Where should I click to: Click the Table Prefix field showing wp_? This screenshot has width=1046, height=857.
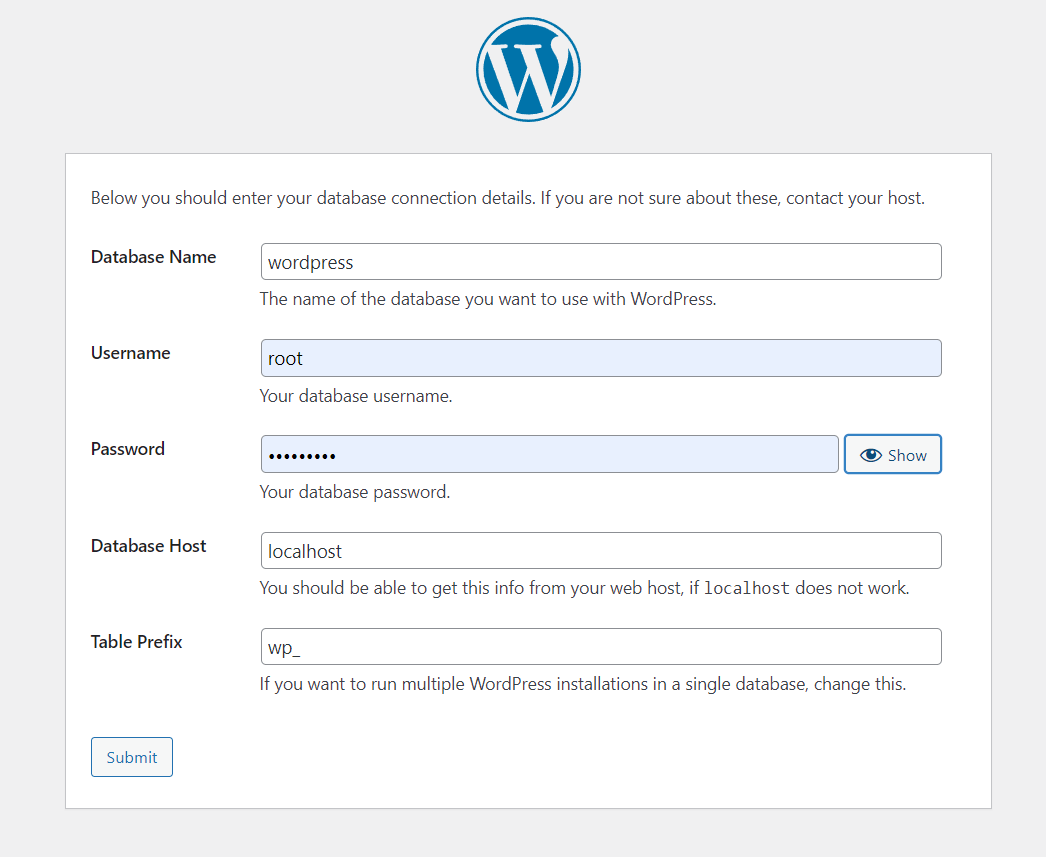[600, 646]
